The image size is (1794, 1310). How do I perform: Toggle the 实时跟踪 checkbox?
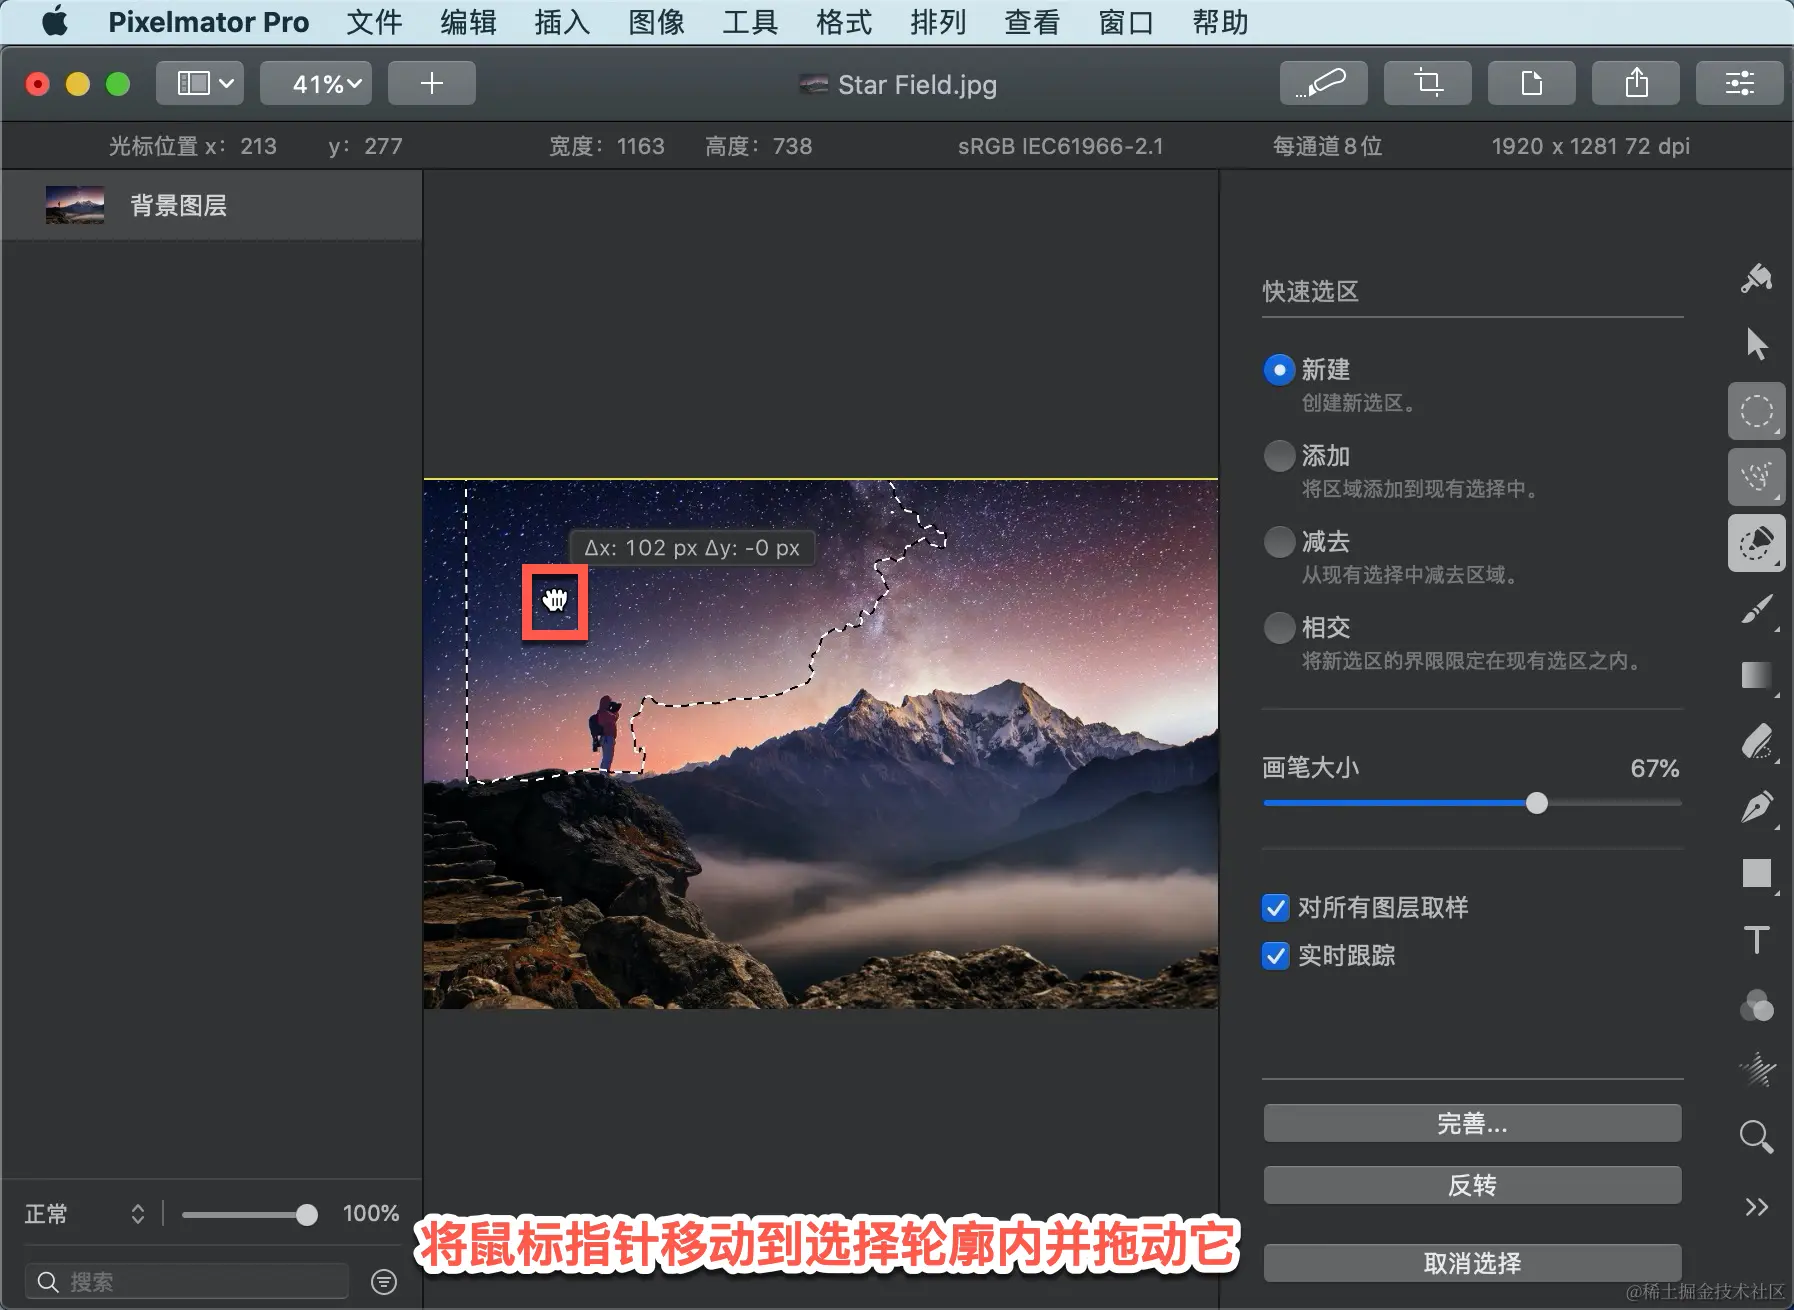pos(1276,956)
